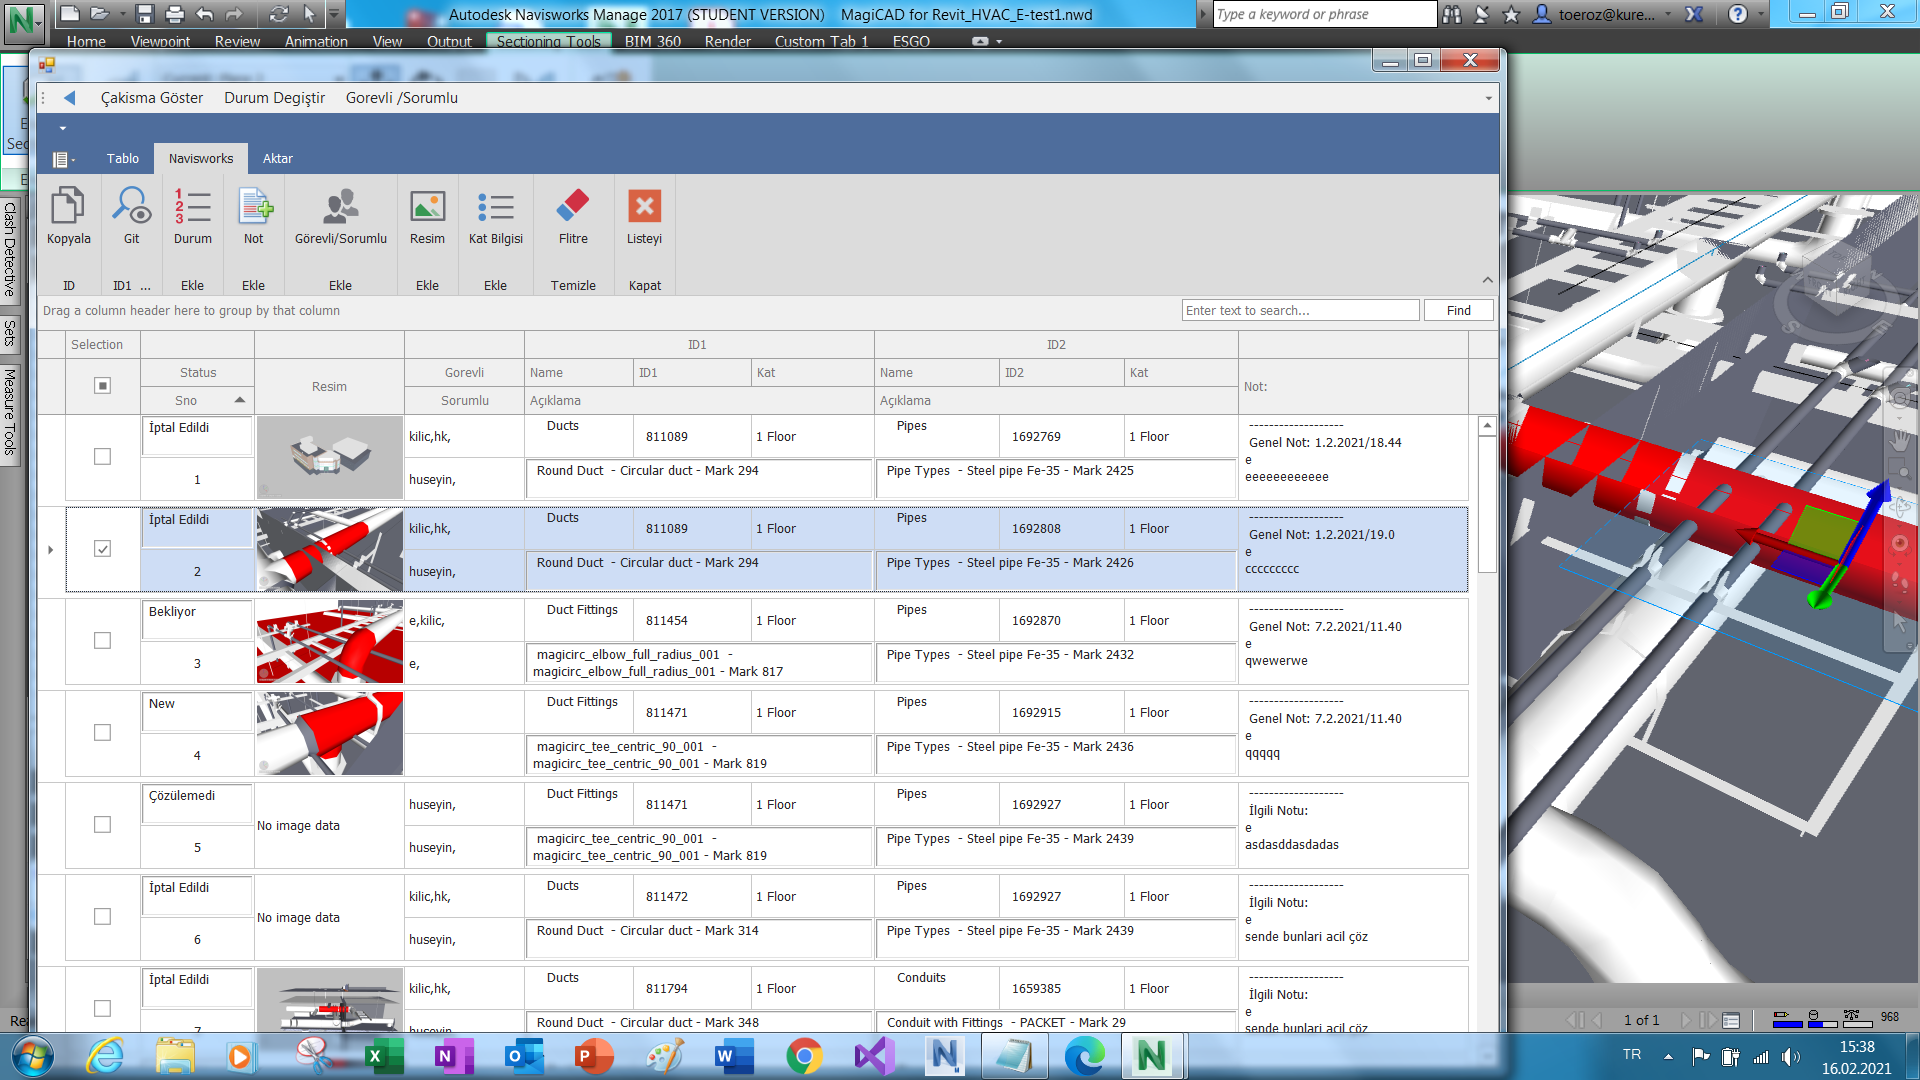1920x1080 pixels.
Task: Click the table vertical scrollbar up arrow
Action: pyautogui.click(x=1487, y=426)
